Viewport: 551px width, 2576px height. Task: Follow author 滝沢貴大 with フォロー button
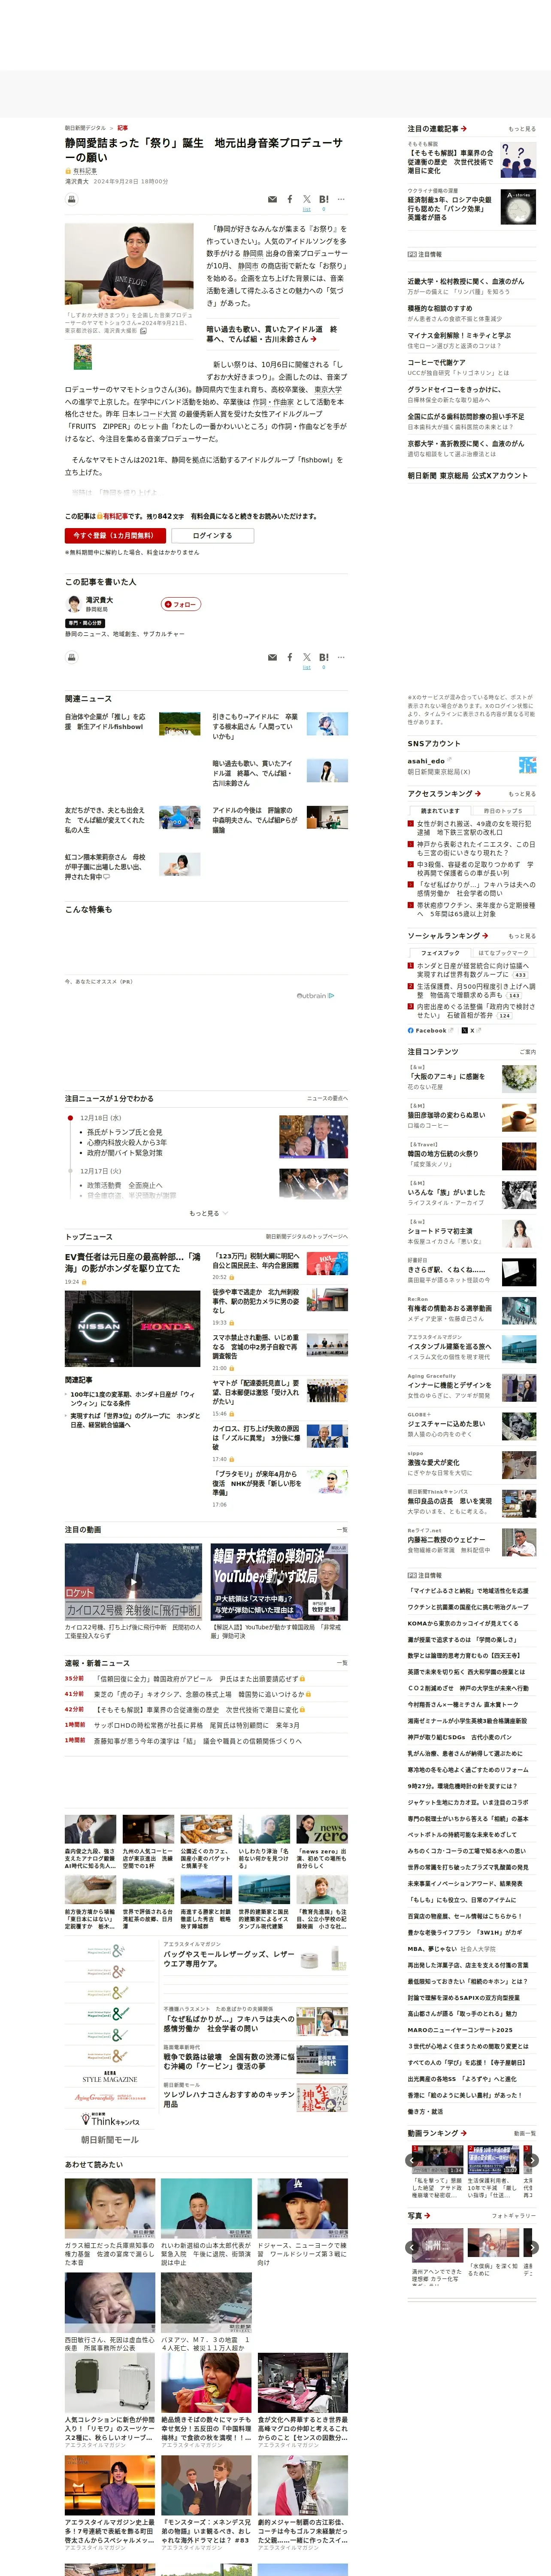coord(181,604)
